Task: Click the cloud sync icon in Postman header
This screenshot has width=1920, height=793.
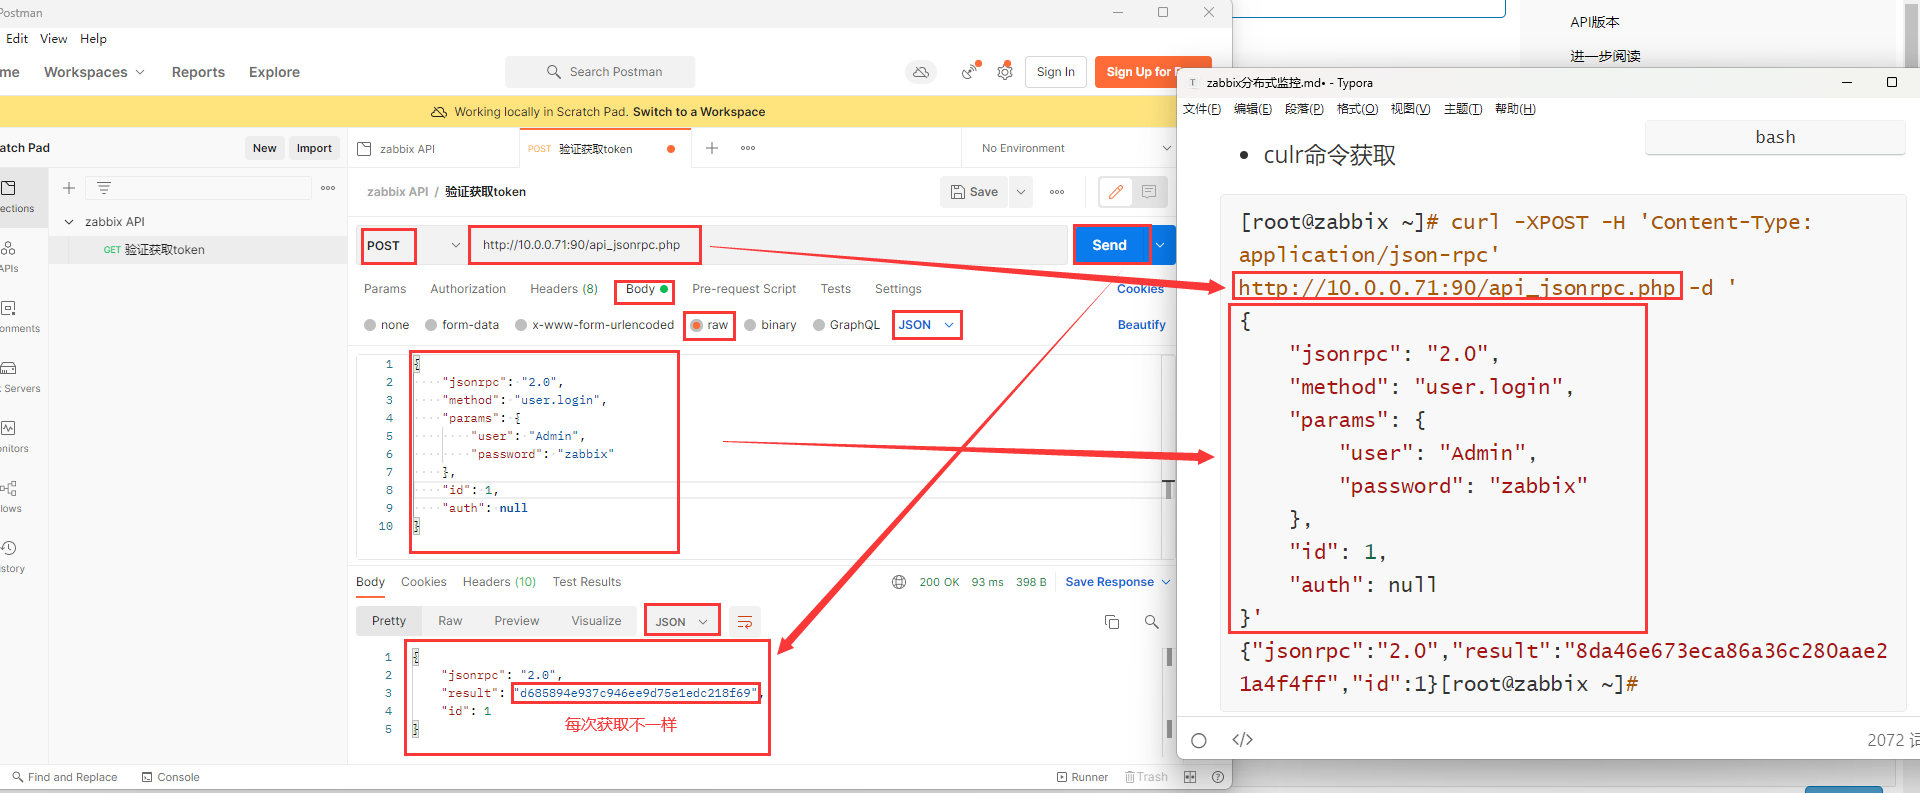Action: [920, 72]
